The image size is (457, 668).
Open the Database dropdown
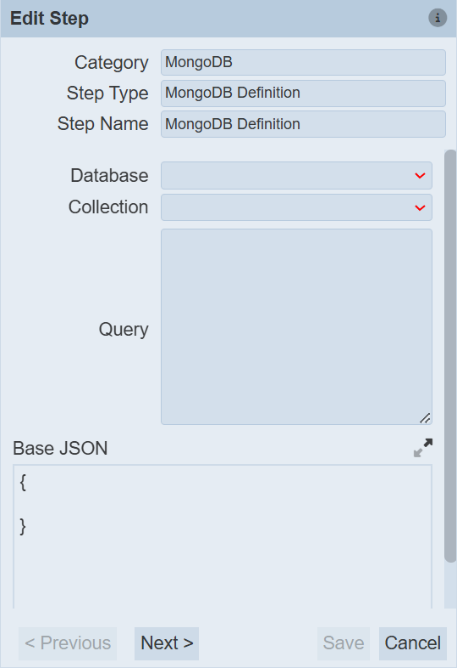coord(296,176)
